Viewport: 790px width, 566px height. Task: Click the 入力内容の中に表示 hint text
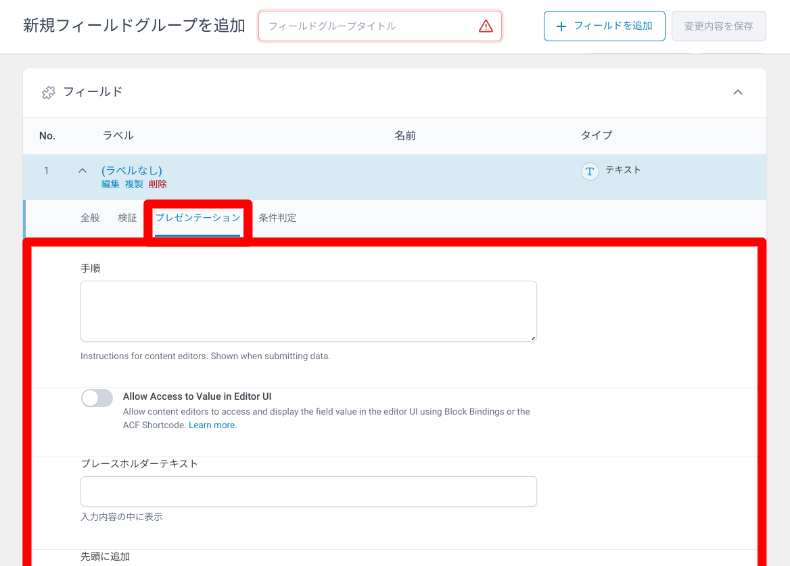point(121,517)
